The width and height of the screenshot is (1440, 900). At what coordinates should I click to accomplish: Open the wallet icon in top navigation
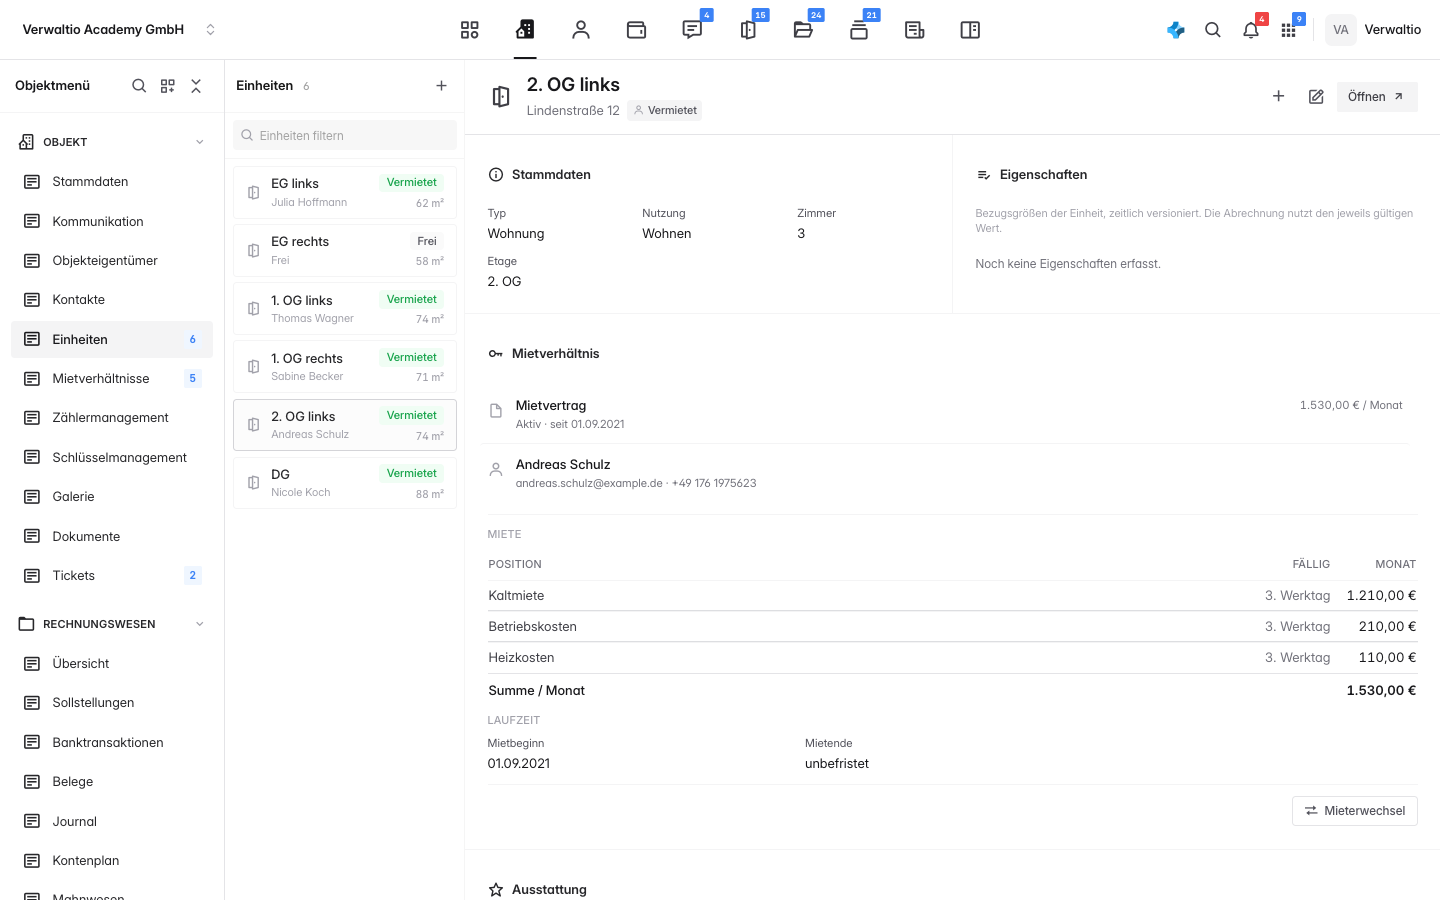[x=636, y=30]
